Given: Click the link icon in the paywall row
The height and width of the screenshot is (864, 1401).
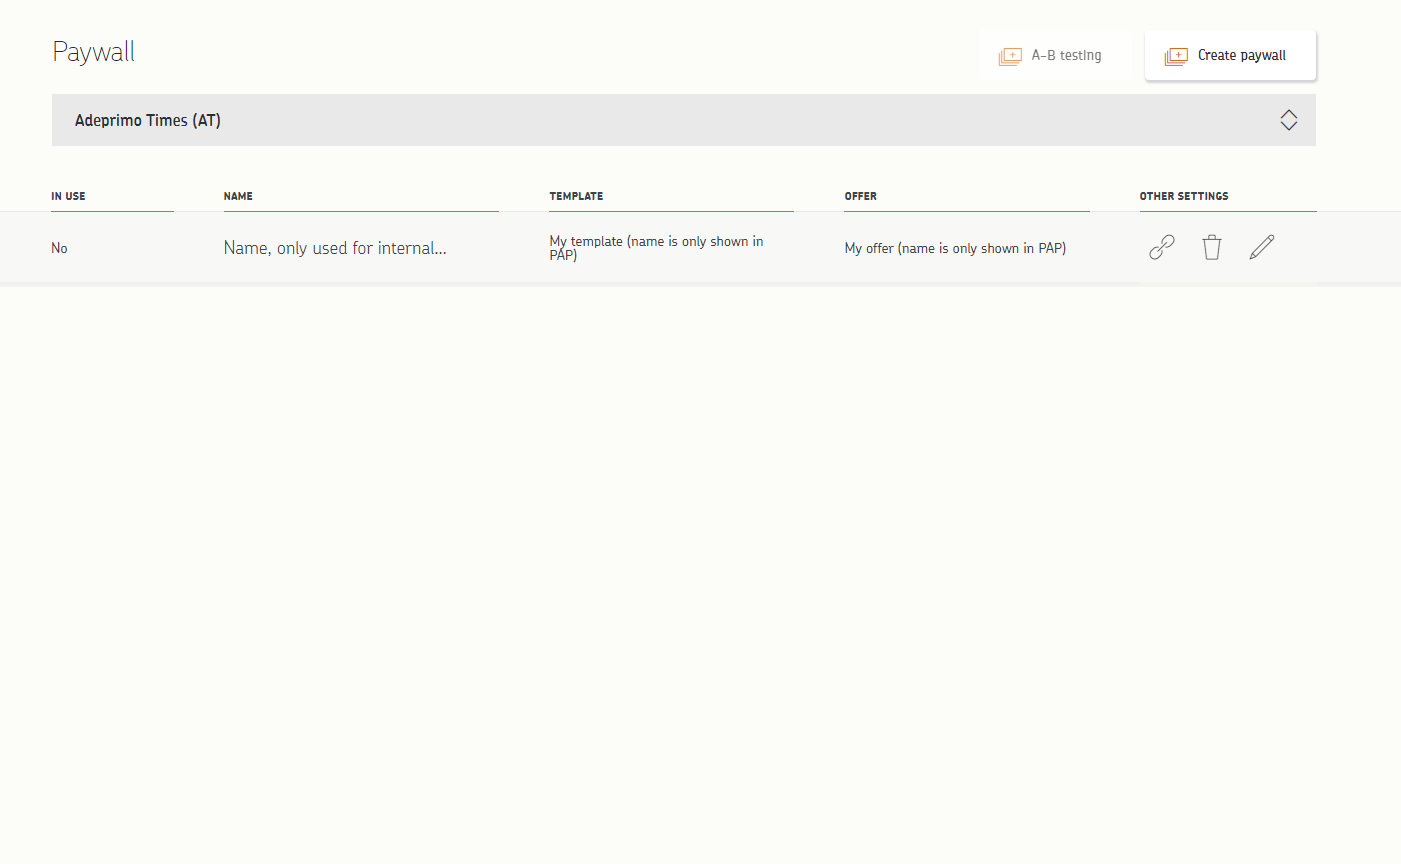Looking at the screenshot, I should pos(1161,247).
